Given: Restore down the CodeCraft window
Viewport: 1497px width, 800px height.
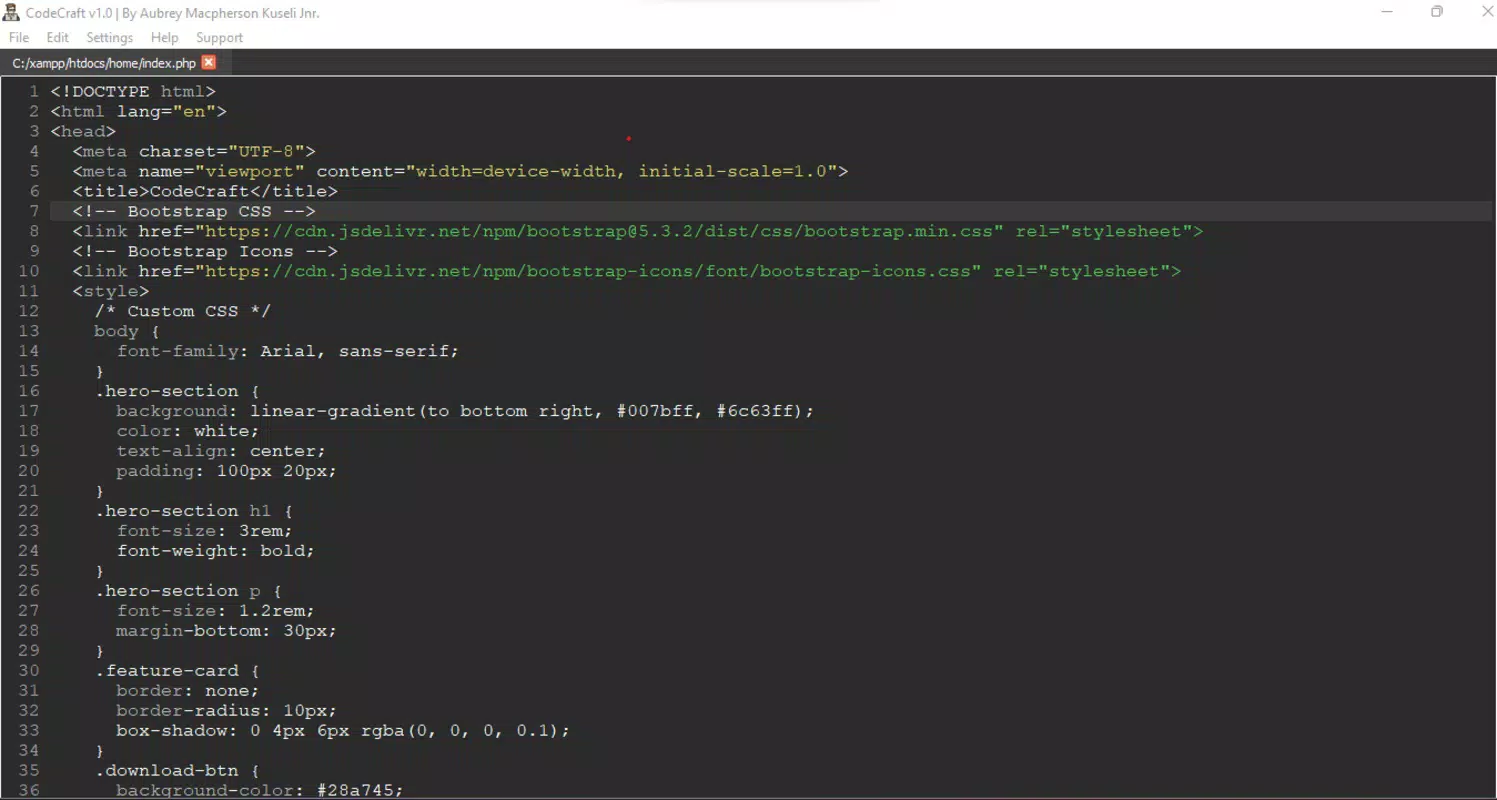Looking at the screenshot, I should [1437, 12].
